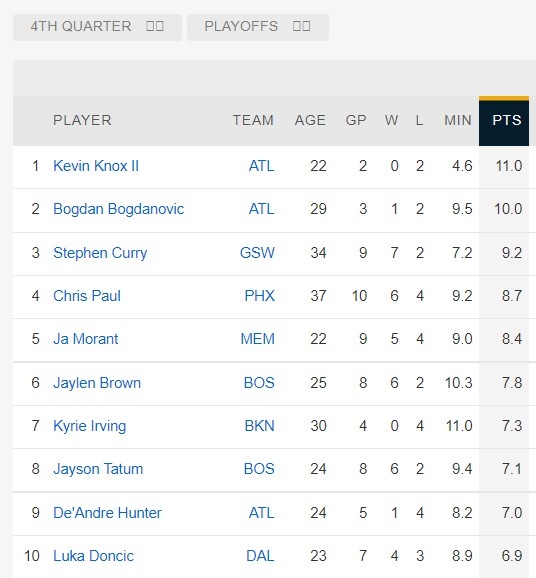Sort by TEAM column header
Screen dimensions: 536x578
pos(253,120)
